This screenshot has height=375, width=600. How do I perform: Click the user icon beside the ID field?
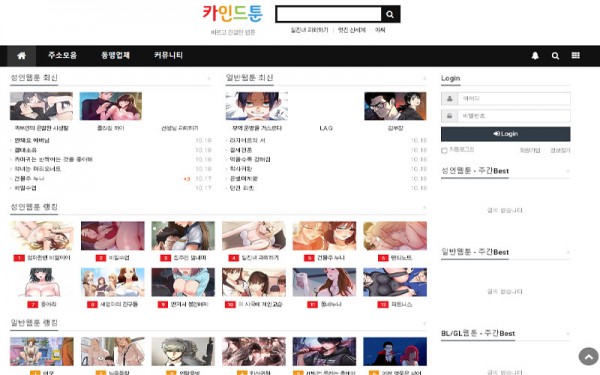click(x=450, y=99)
